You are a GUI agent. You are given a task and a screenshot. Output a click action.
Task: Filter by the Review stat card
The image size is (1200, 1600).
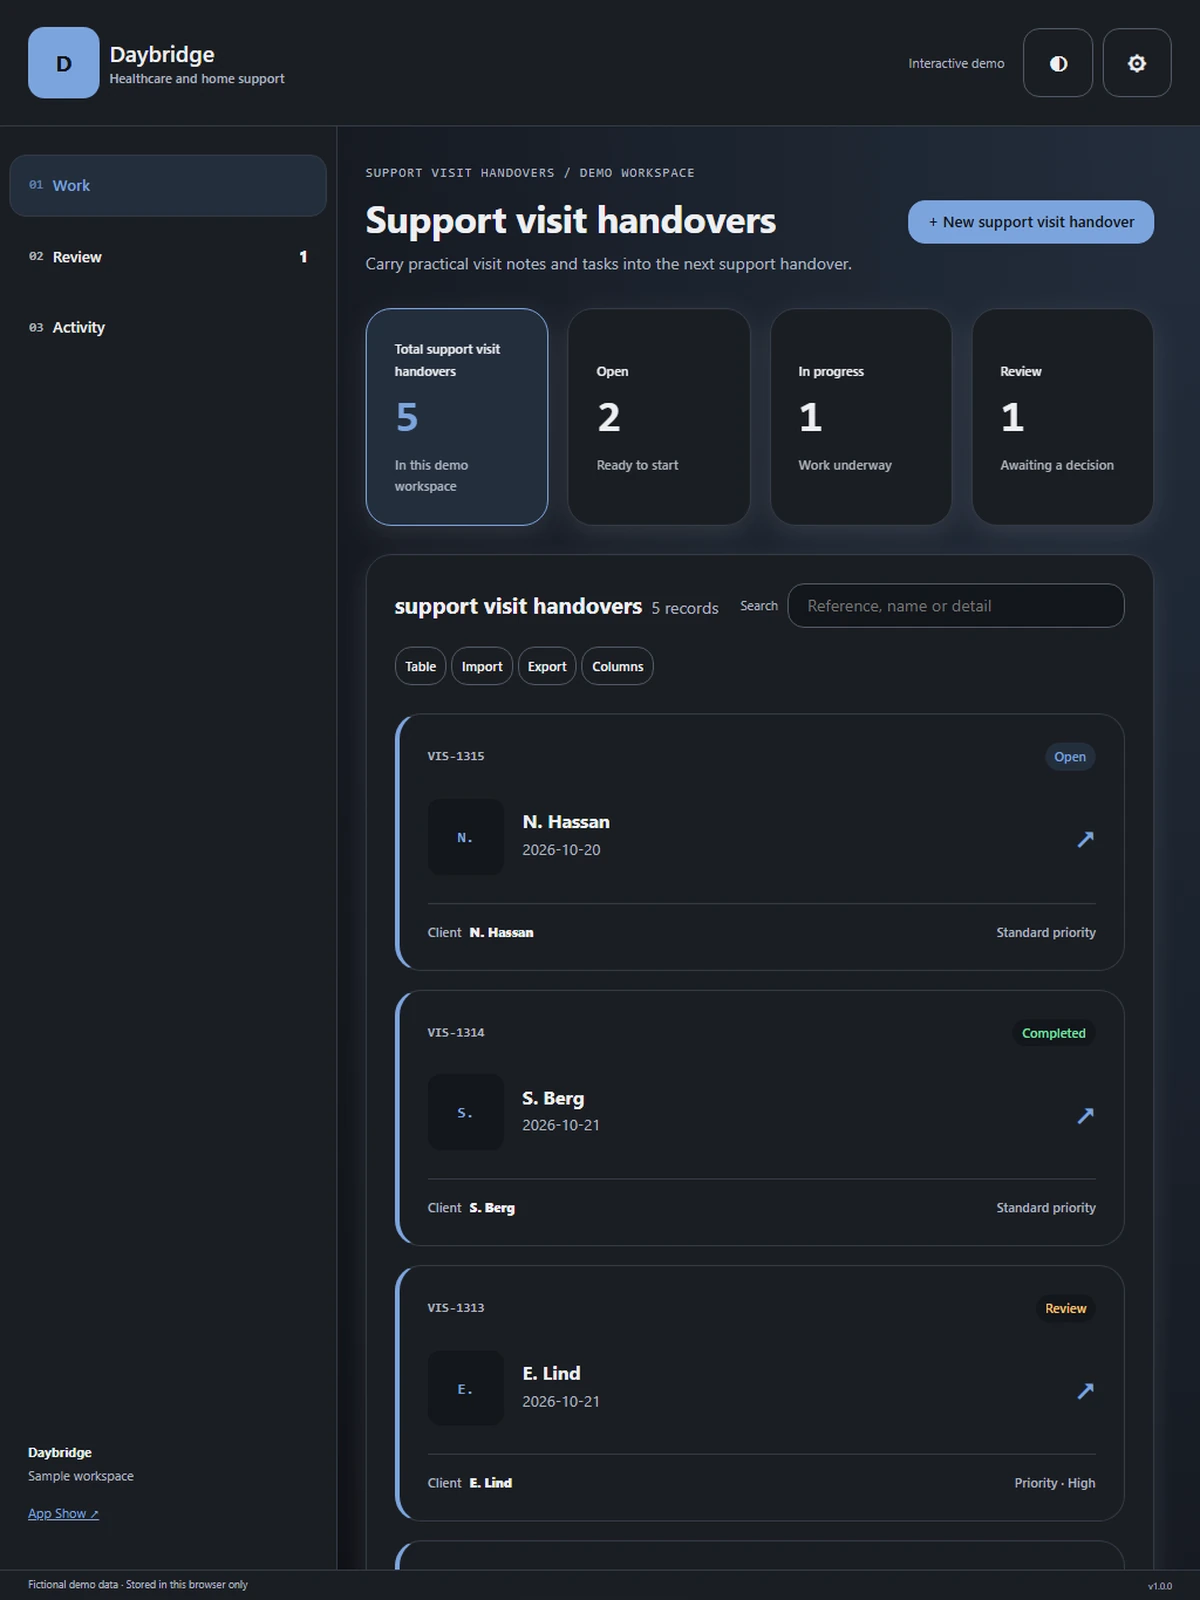coord(1063,417)
